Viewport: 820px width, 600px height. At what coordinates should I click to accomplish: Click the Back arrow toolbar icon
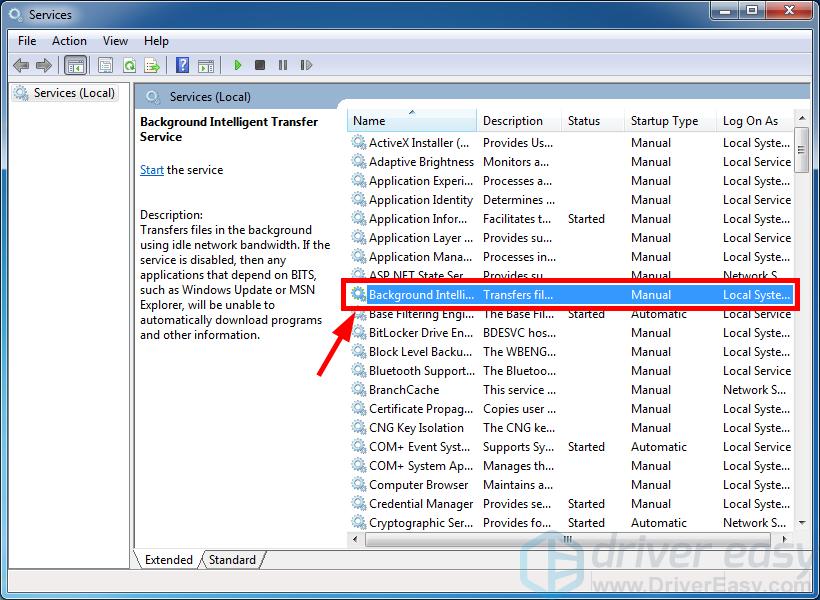(x=21, y=65)
